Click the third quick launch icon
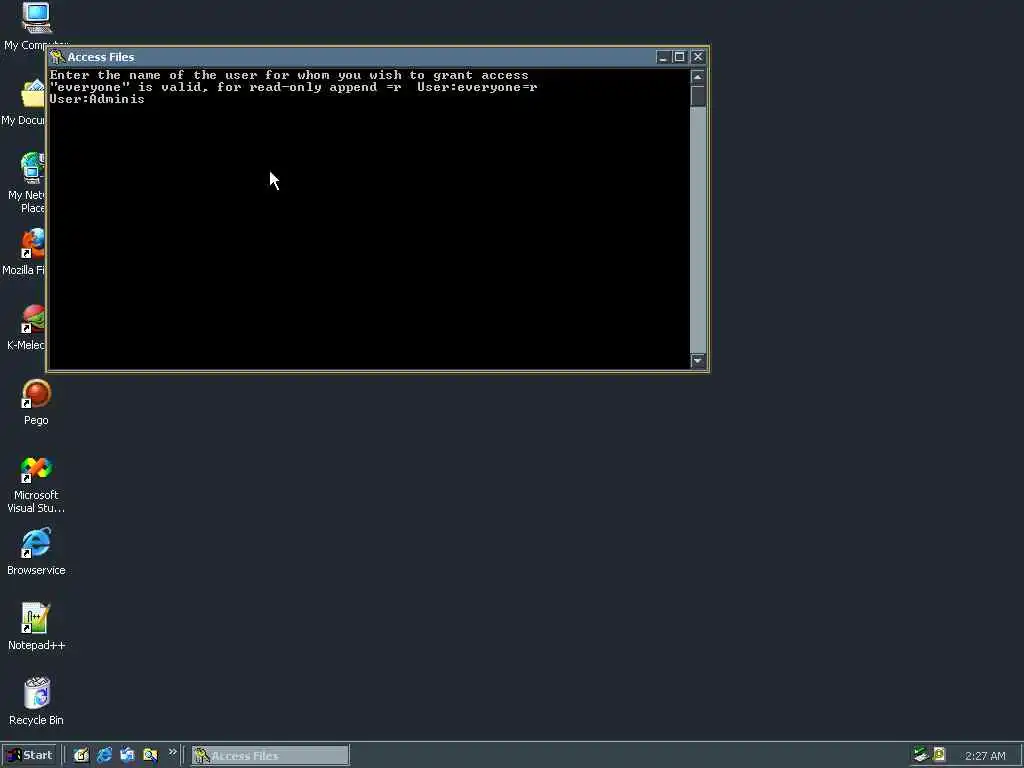 (x=127, y=755)
